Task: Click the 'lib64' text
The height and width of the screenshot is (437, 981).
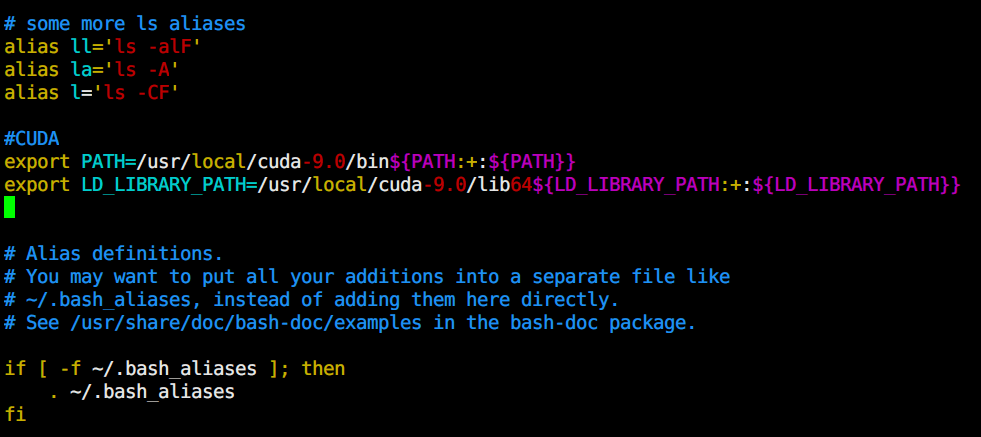Action: [506, 185]
